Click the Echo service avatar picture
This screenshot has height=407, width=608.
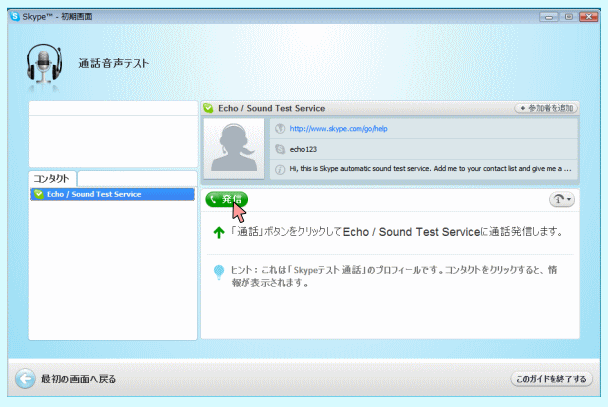234,148
